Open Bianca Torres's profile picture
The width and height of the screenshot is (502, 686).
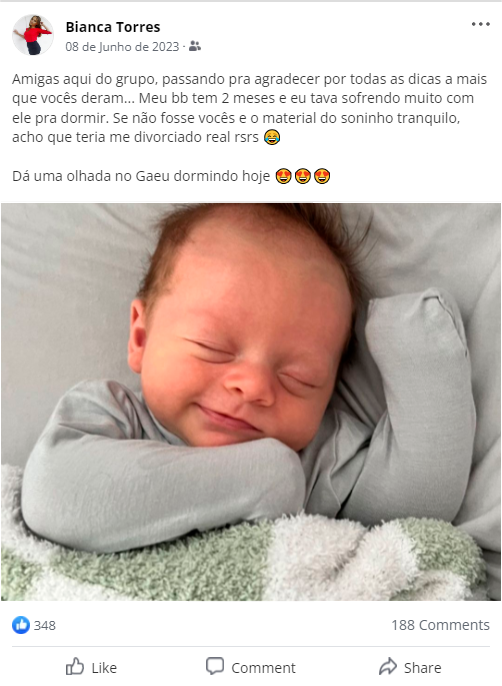33,35
